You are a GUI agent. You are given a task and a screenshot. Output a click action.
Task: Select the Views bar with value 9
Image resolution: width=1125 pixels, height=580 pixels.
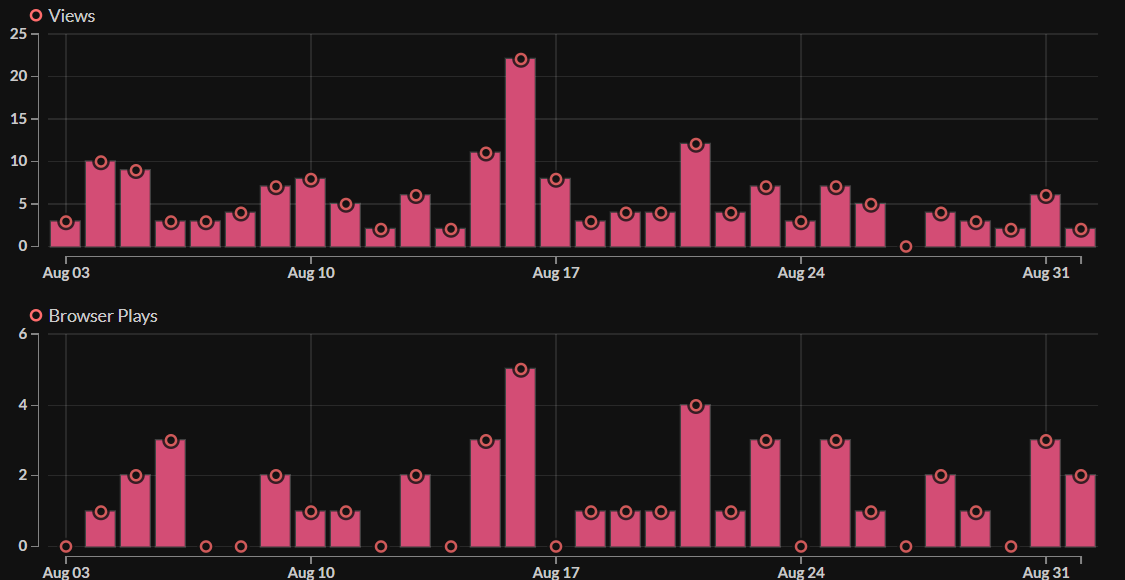pyautogui.click(x=136, y=208)
